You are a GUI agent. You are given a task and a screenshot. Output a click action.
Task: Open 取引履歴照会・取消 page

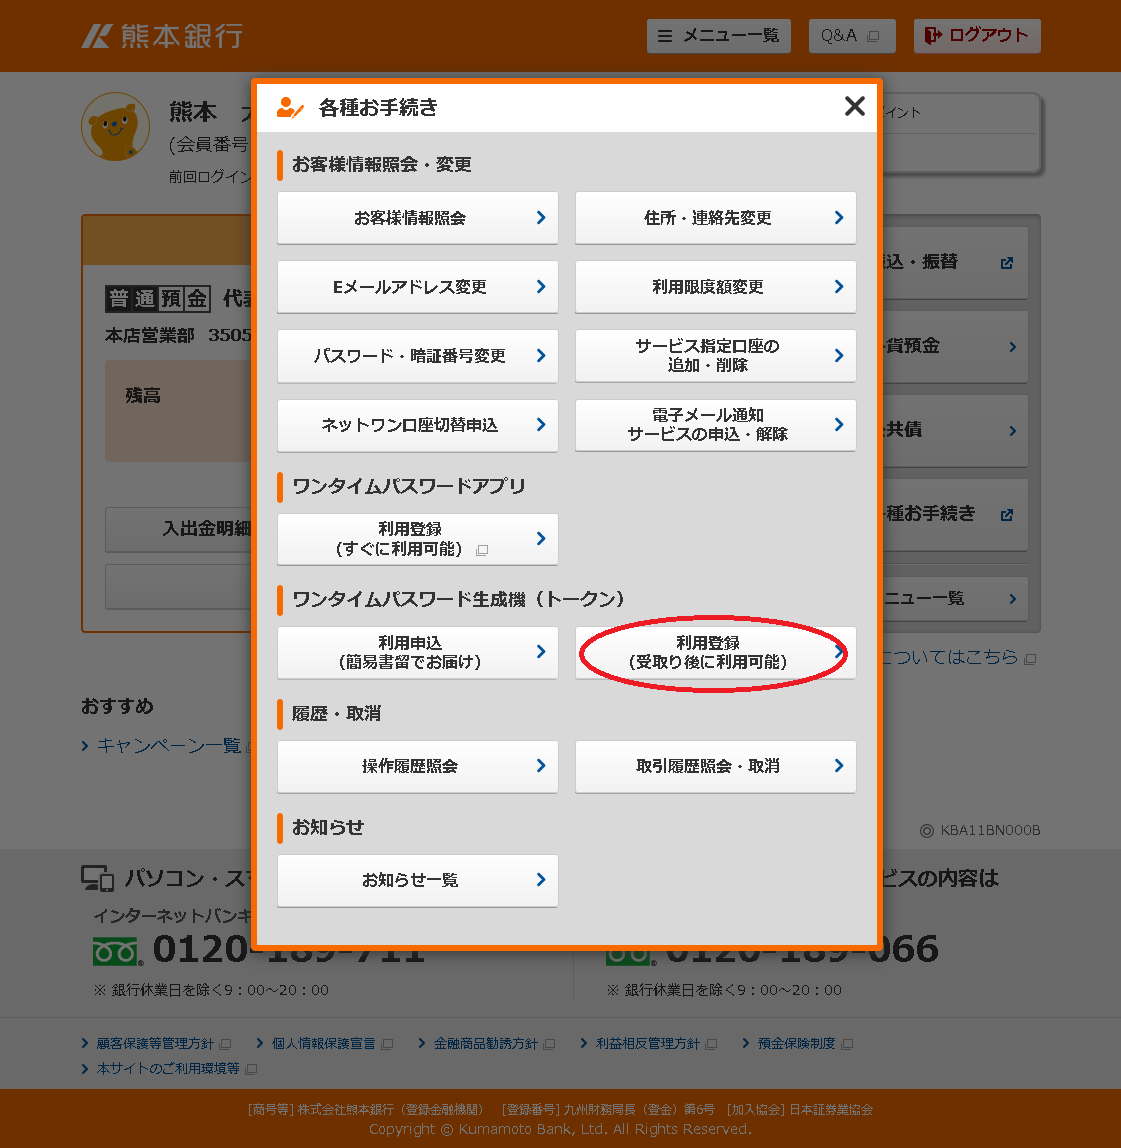(715, 766)
